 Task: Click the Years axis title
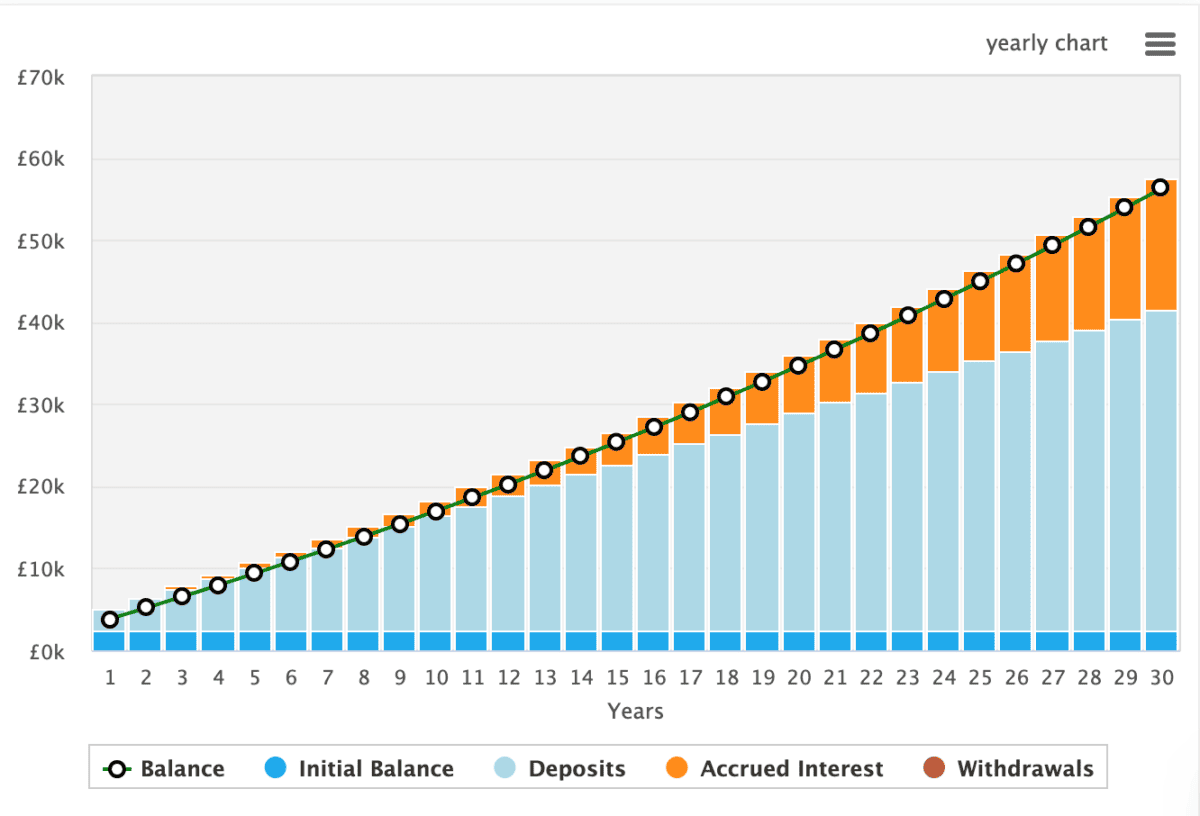point(635,712)
